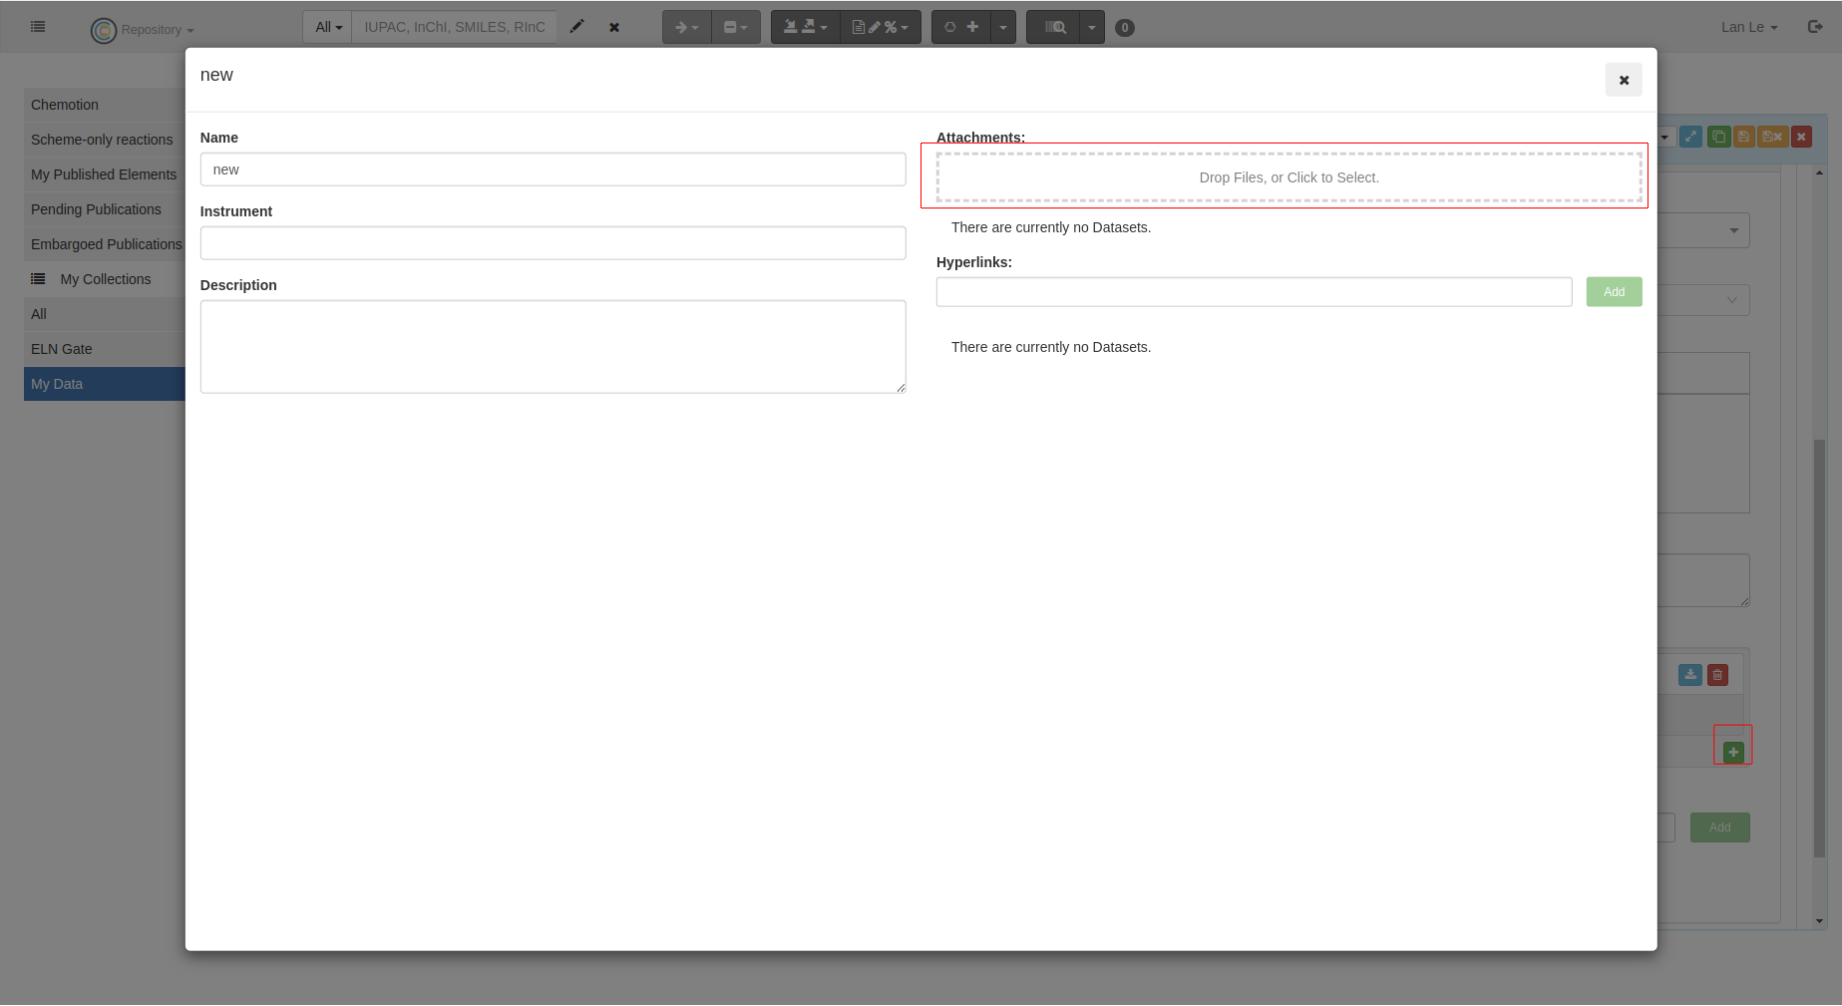
Task: Delete the dataset with the red trash icon
Action: tap(1718, 675)
